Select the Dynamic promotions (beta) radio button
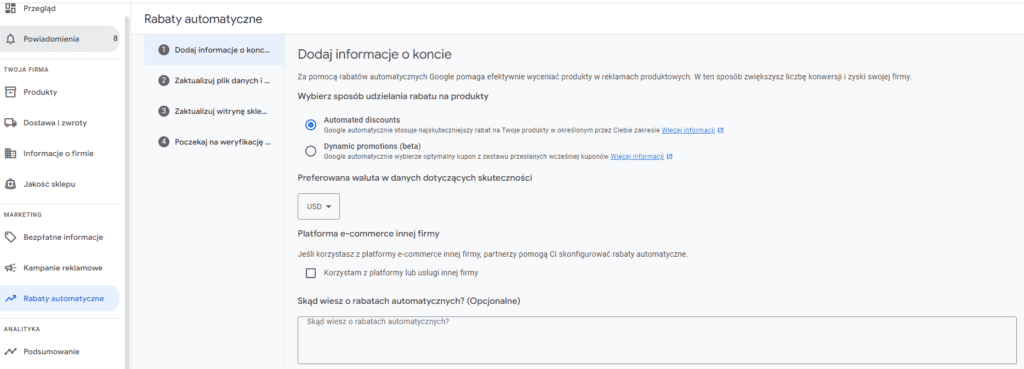The image size is (1024, 369). [x=311, y=151]
